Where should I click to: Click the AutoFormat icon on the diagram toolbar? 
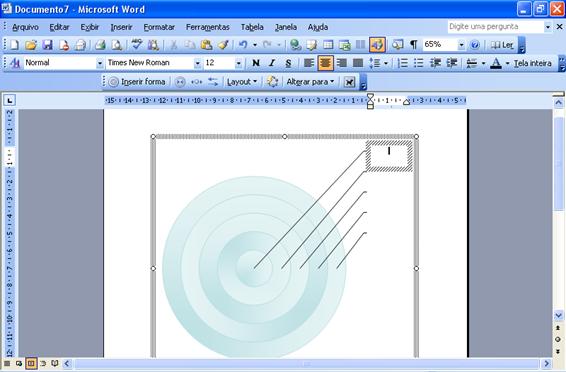pyautogui.click(x=272, y=82)
